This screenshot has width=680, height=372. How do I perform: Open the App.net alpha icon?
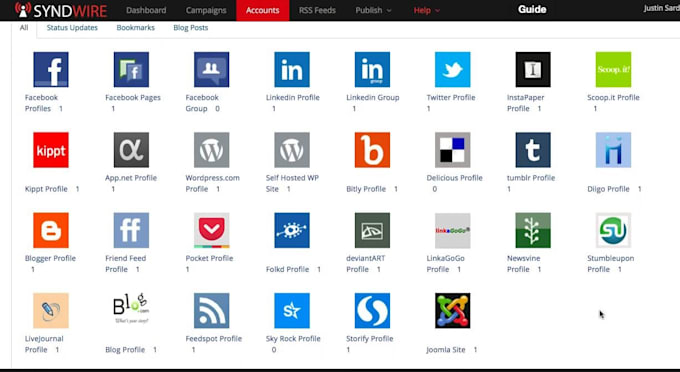[x=131, y=150]
